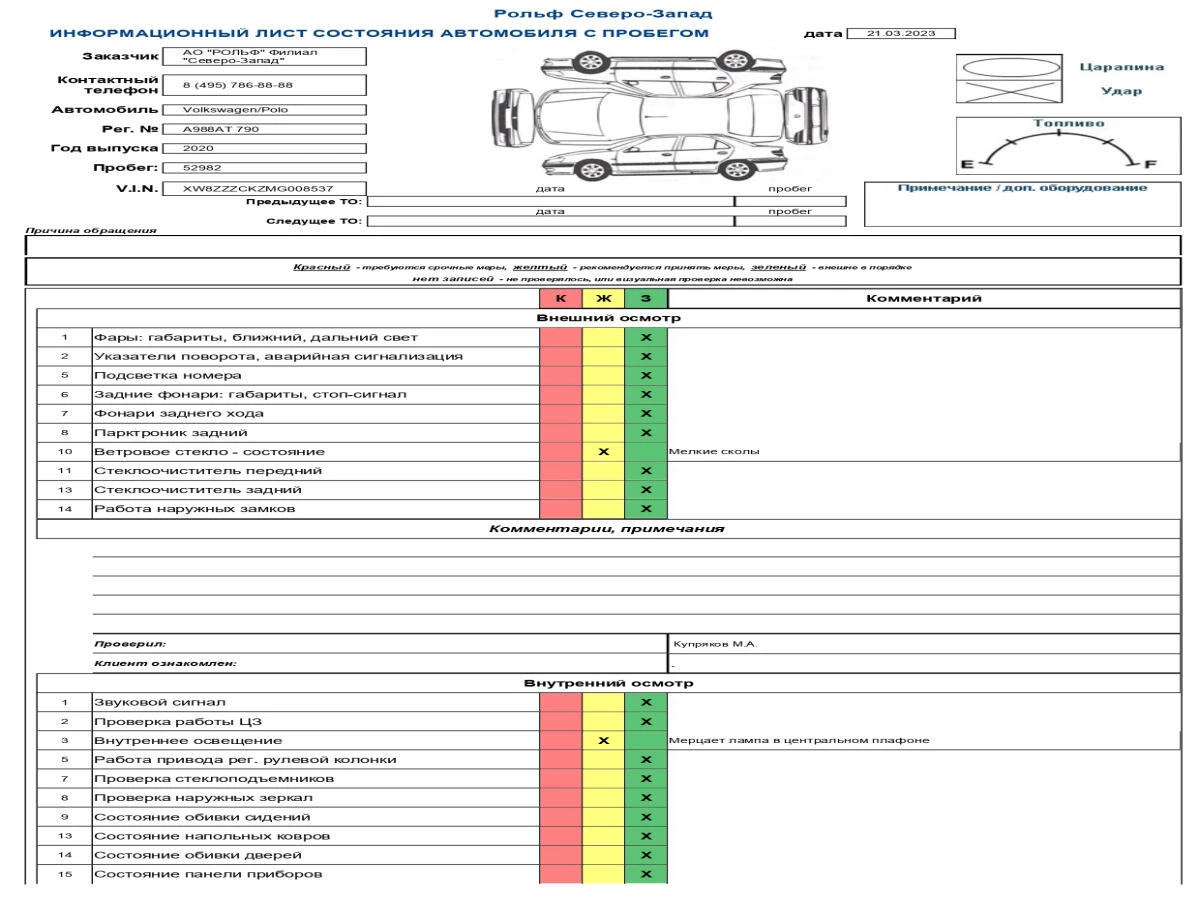
Task: Click the red К column header
Action: pos(560,298)
